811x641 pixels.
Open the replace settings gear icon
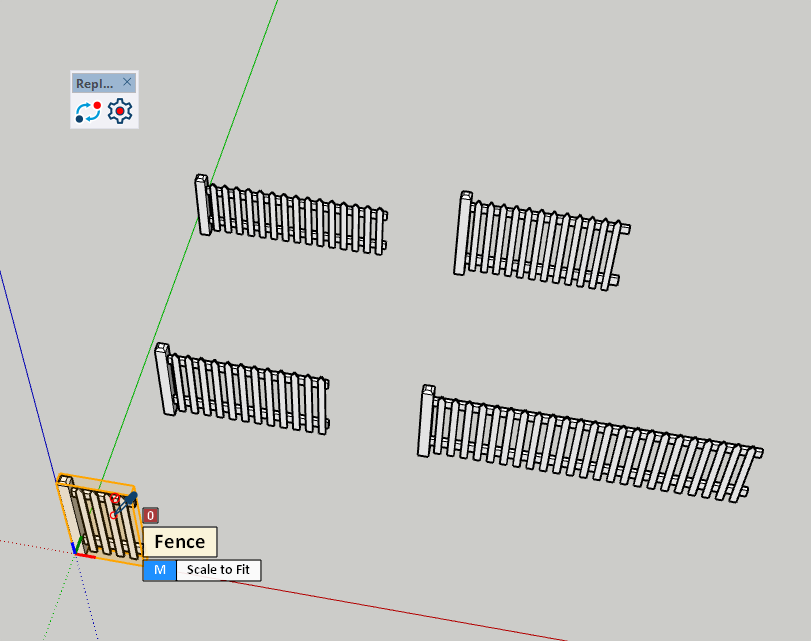(120, 112)
